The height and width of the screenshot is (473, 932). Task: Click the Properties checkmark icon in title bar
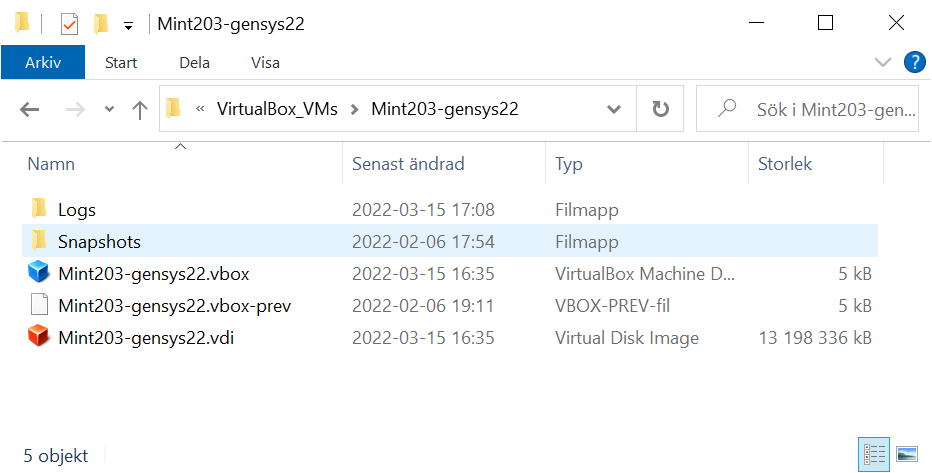(x=70, y=24)
